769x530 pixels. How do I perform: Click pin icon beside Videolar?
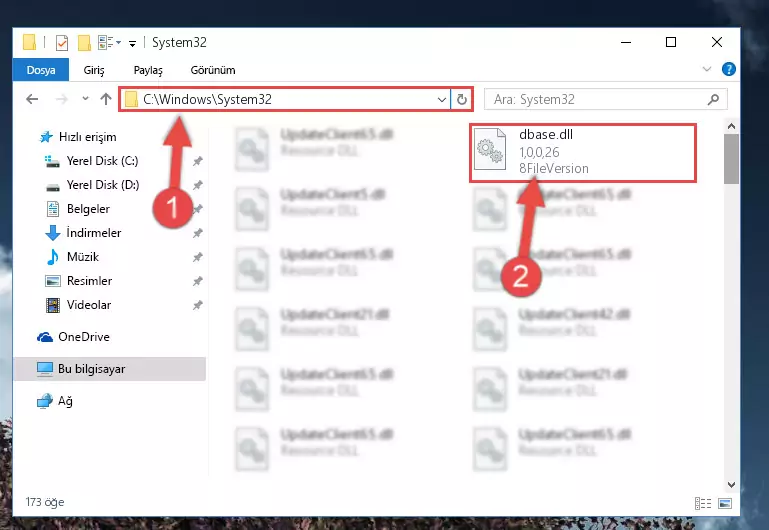click(198, 305)
